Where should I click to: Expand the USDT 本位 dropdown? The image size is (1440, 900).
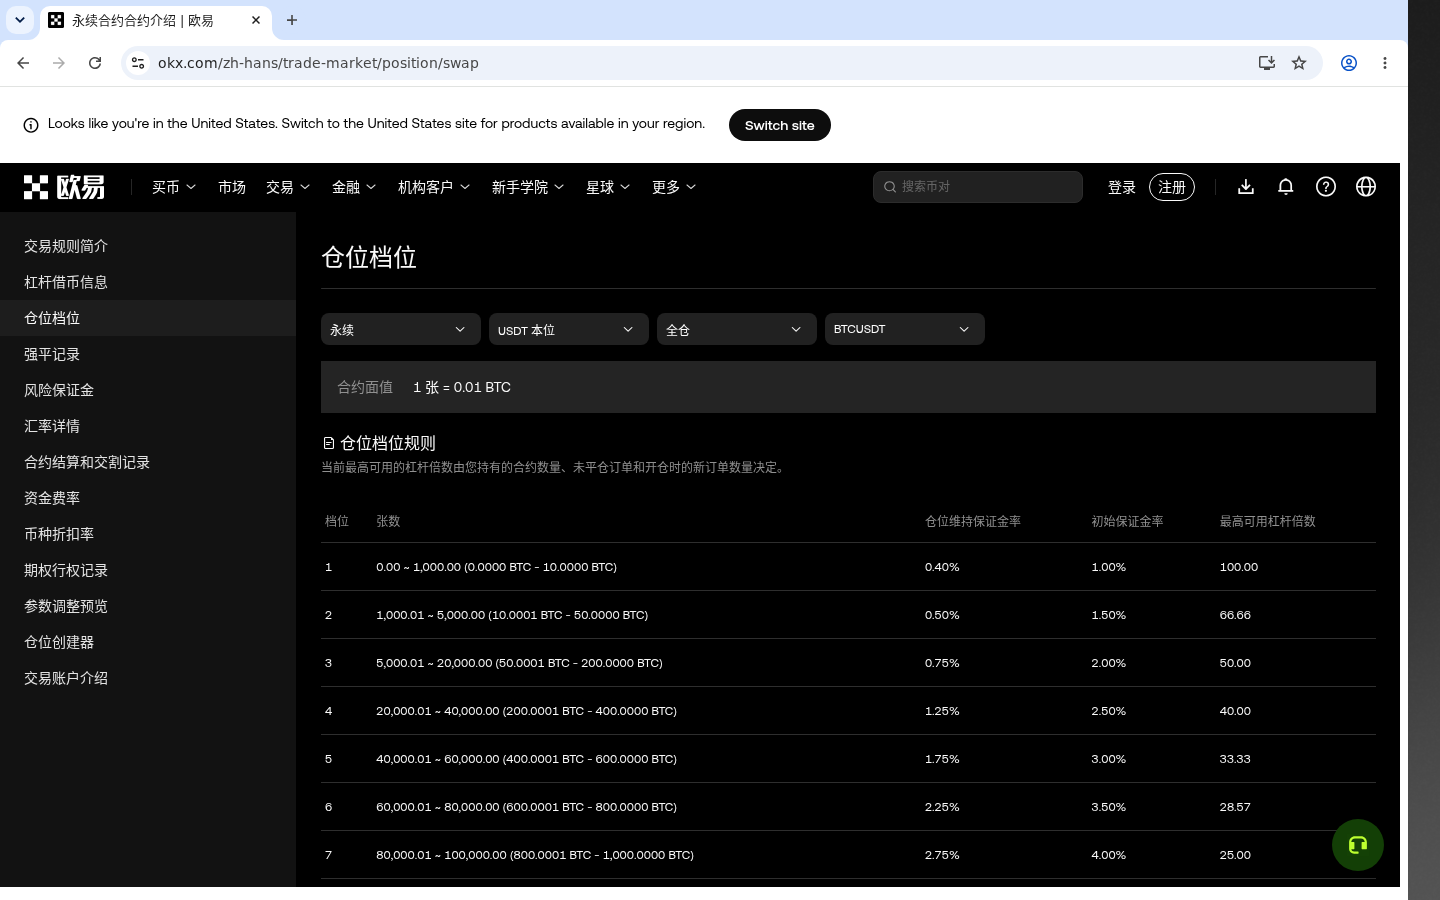pyautogui.click(x=569, y=329)
